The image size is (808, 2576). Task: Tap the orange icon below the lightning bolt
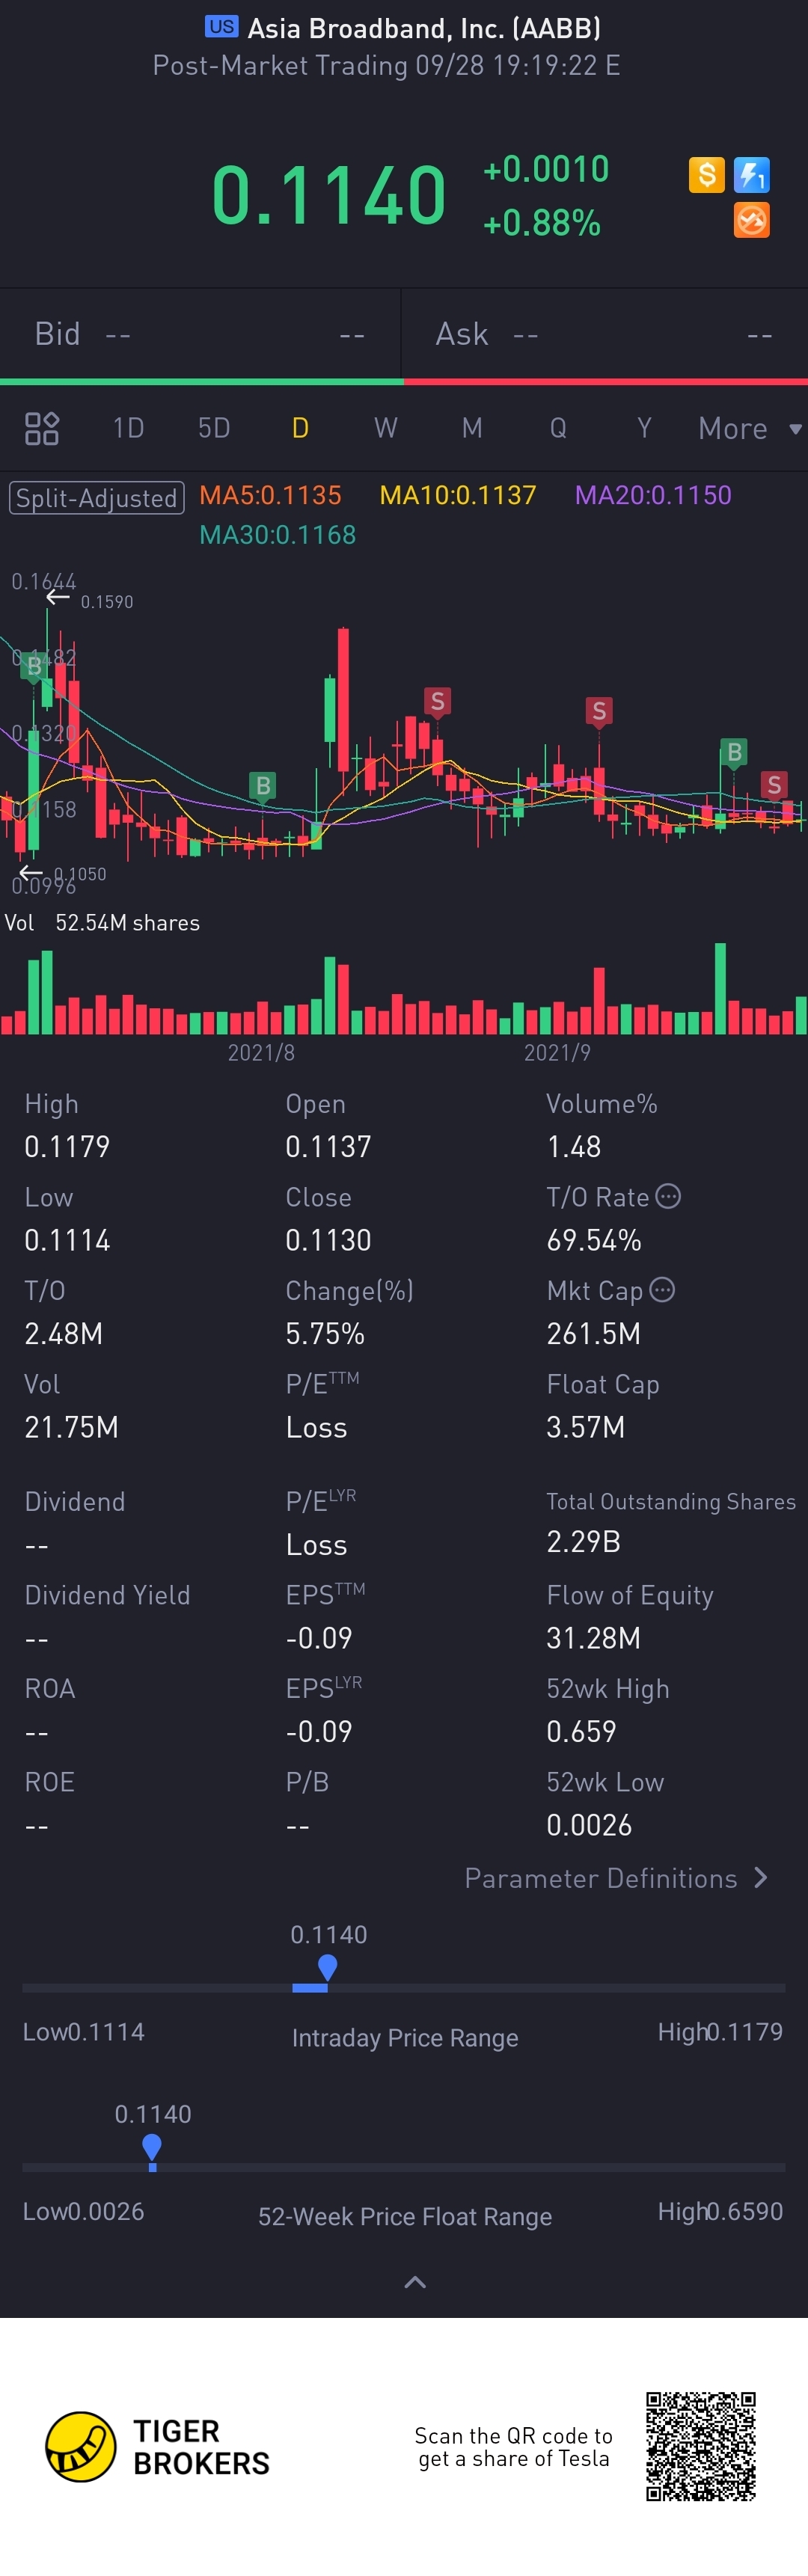pos(752,220)
